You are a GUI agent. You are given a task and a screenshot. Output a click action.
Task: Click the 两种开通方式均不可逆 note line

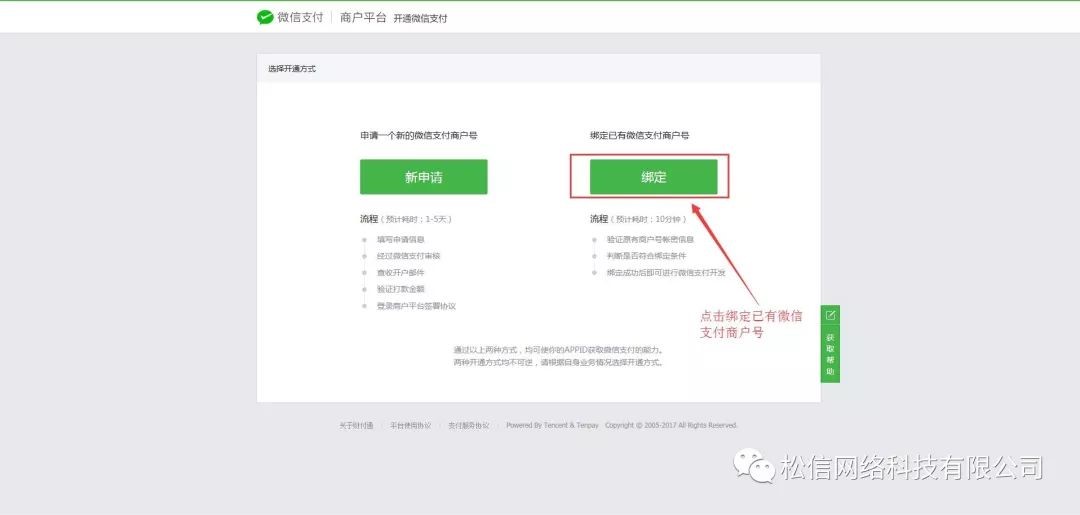click(x=559, y=362)
